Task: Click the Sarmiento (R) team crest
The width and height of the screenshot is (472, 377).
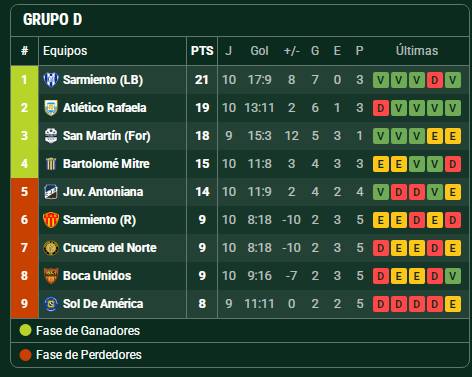Action: [51, 220]
